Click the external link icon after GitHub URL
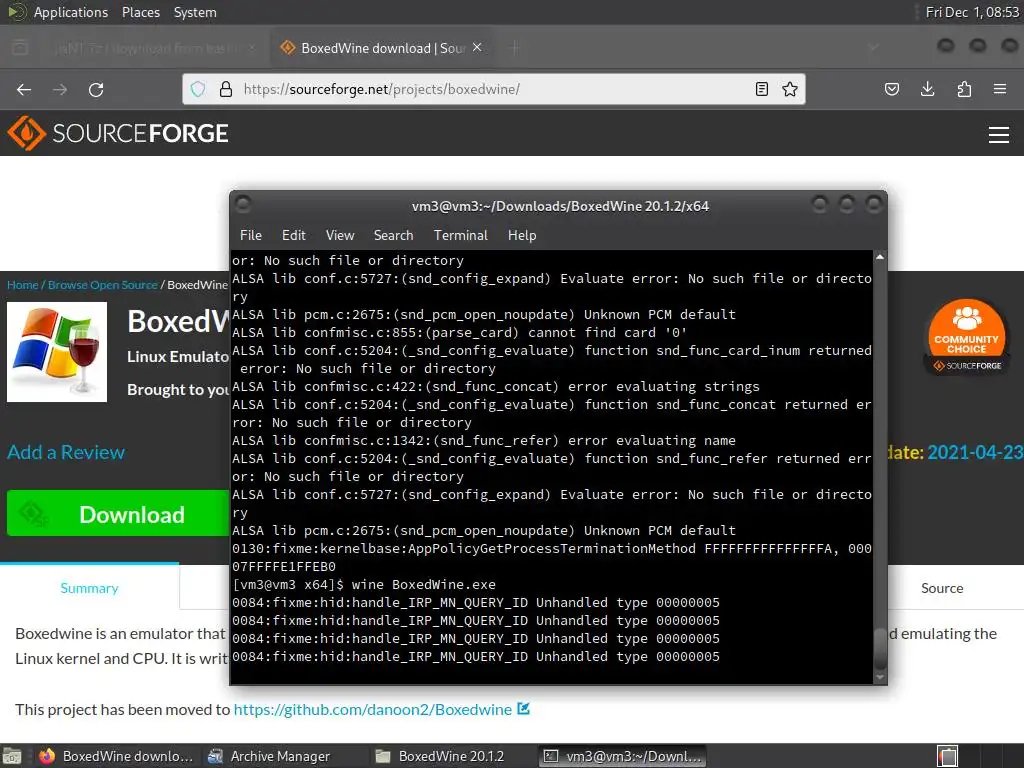 point(523,709)
